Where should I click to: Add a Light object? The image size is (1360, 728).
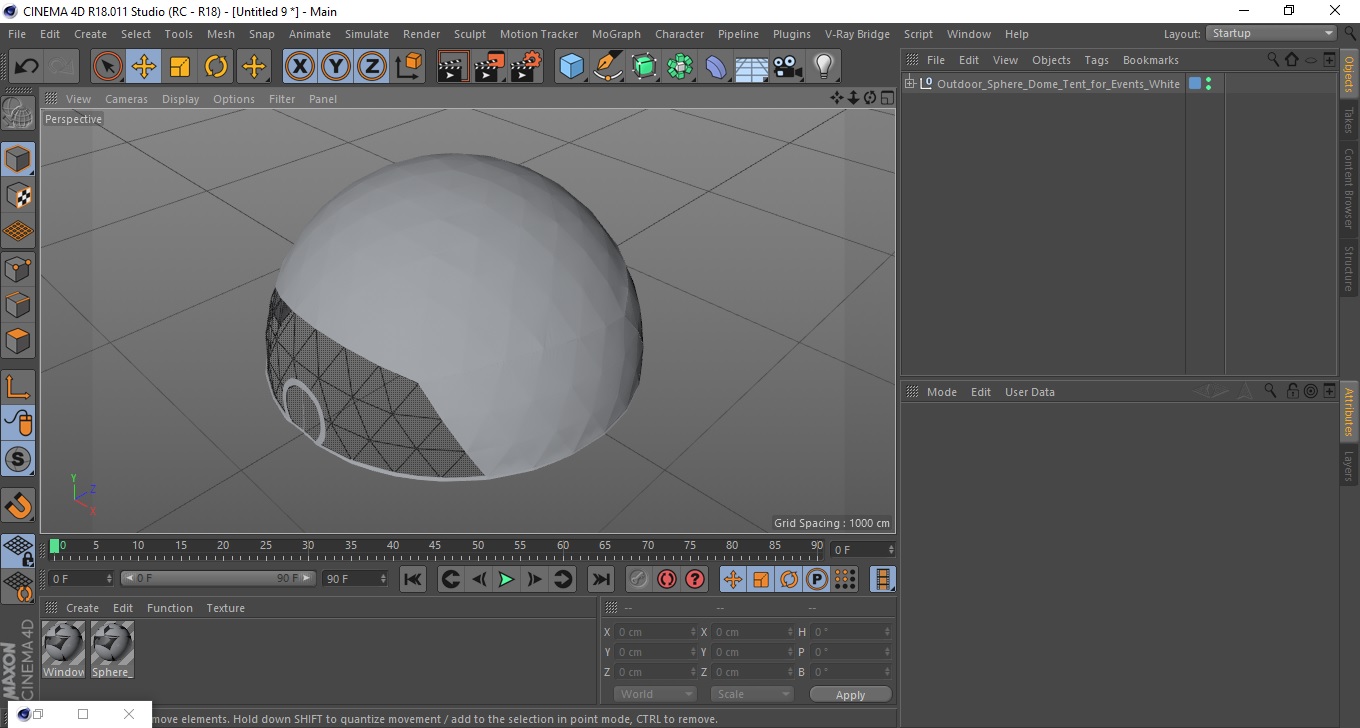[824, 67]
